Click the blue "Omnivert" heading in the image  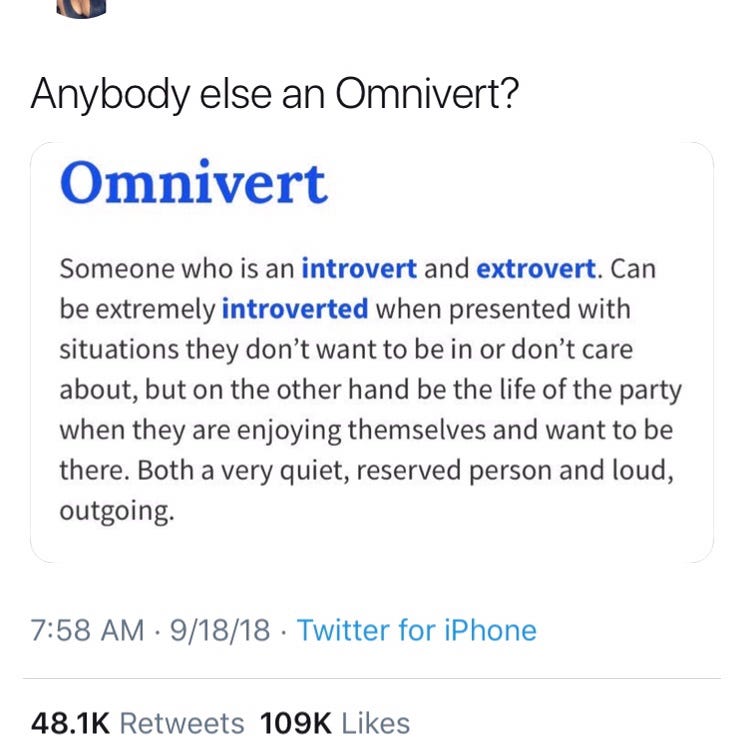click(193, 183)
